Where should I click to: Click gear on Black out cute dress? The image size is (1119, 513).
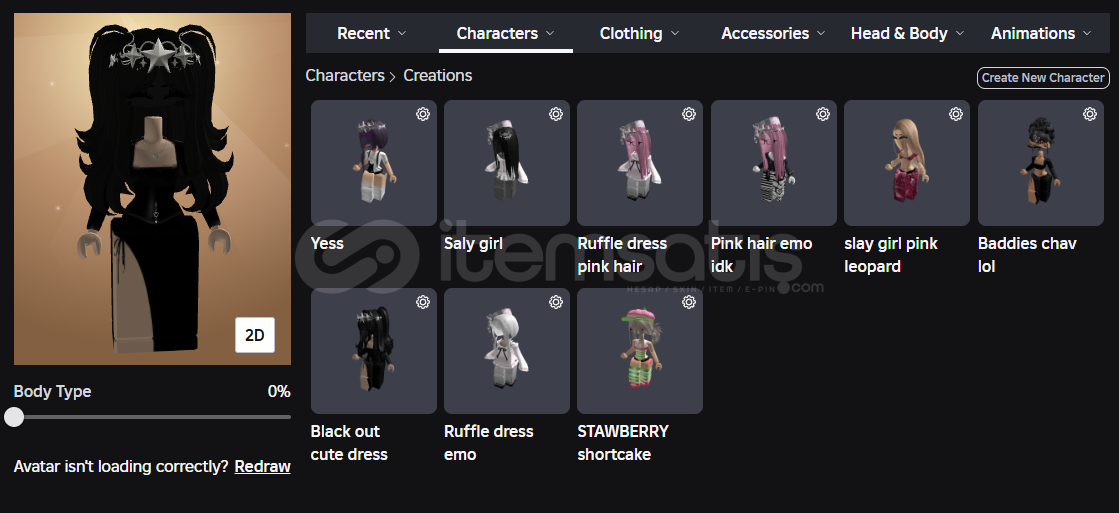(x=422, y=303)
